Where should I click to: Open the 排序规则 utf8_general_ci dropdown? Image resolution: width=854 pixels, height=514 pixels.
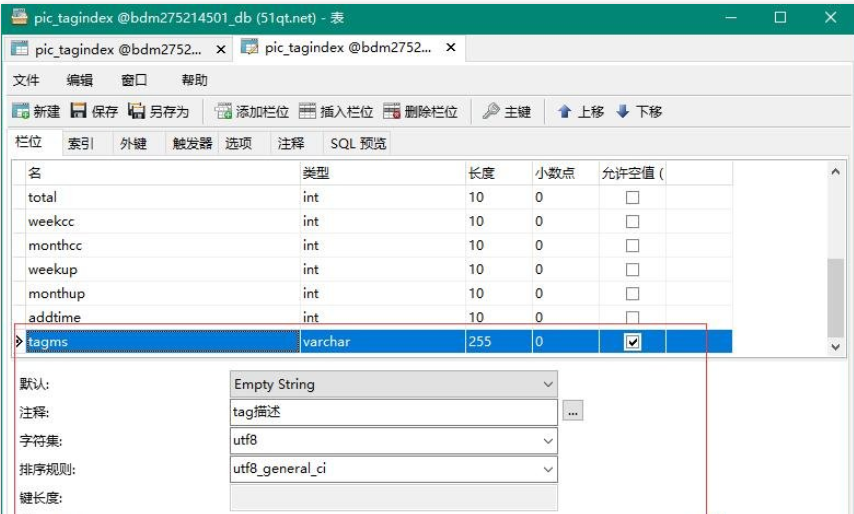click(x=547, y=468)
